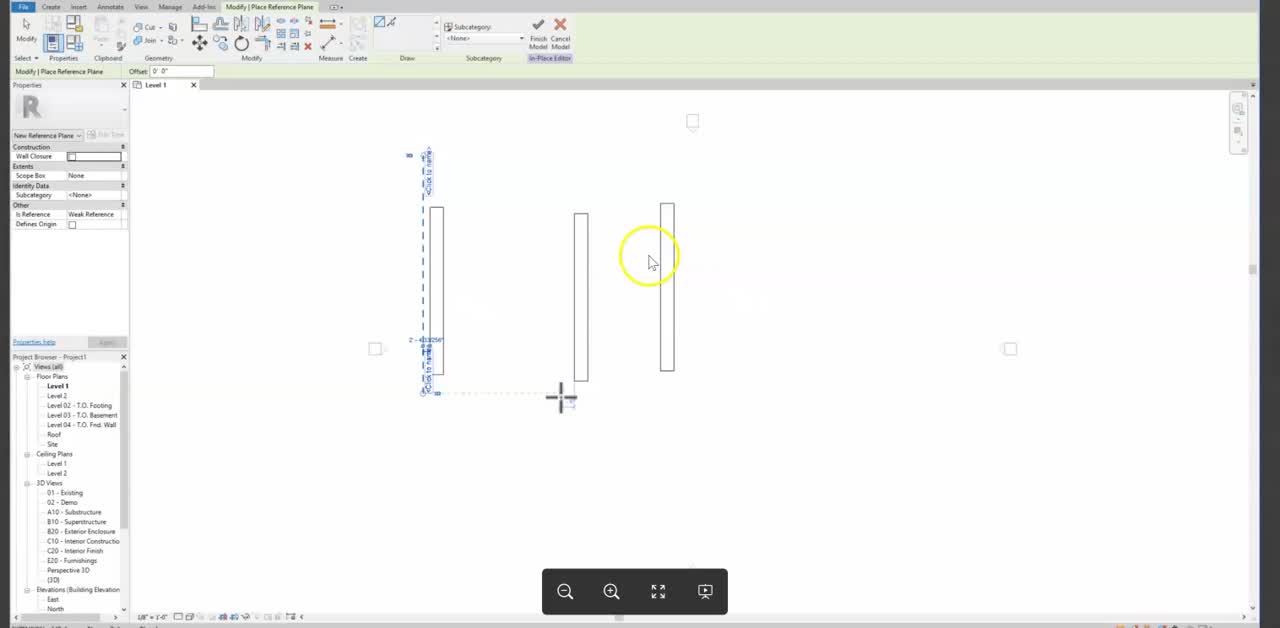This screenshot has height=628, width=1280.
Task: Open the New Reference Plane type selector dropdown
Action: (80, 135)
